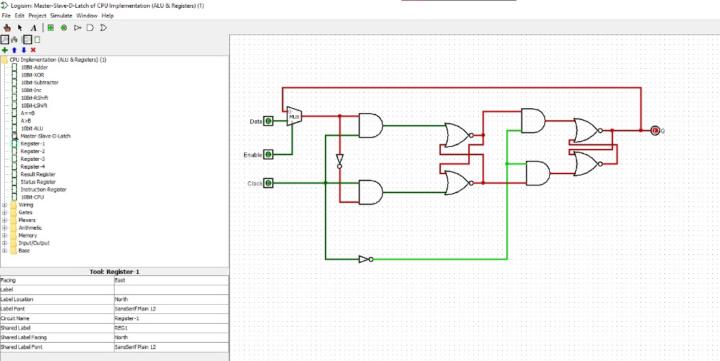This screenshot has height=361, width=720.
Task: Toggle the Enable input pin on canvas
Action: (269, 154)
